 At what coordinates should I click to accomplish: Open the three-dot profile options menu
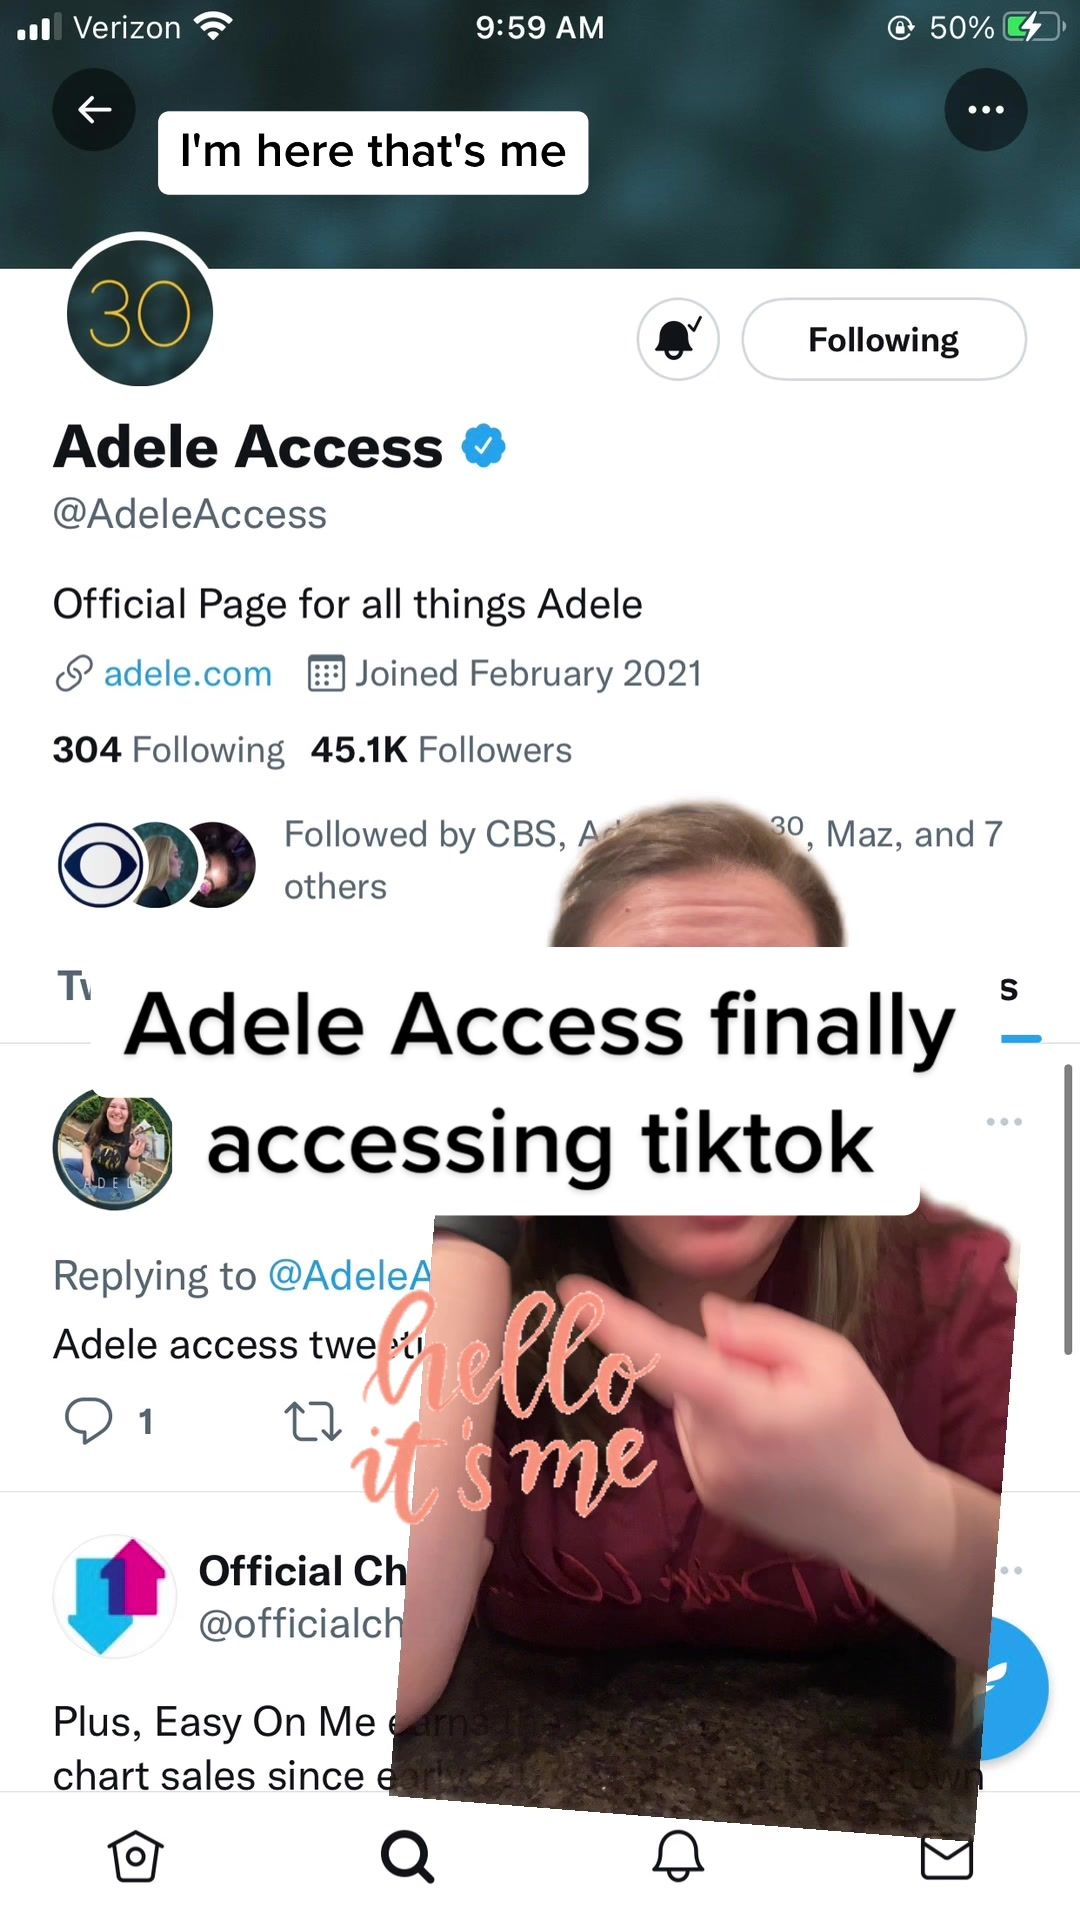click(986, 109)
